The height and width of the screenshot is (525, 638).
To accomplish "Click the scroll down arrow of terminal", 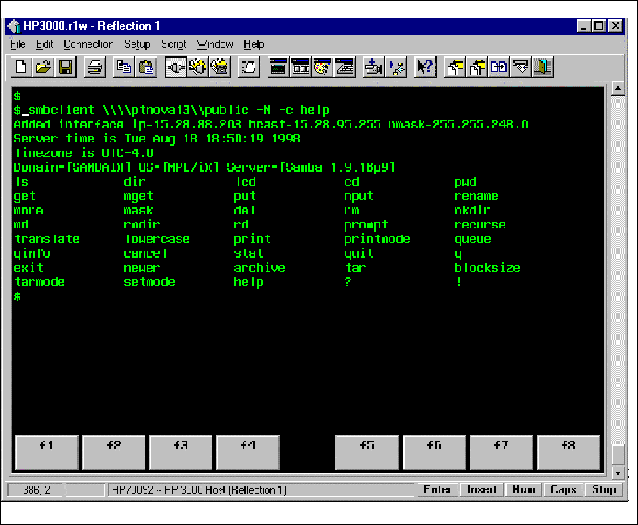I will [x=618, y=472].
